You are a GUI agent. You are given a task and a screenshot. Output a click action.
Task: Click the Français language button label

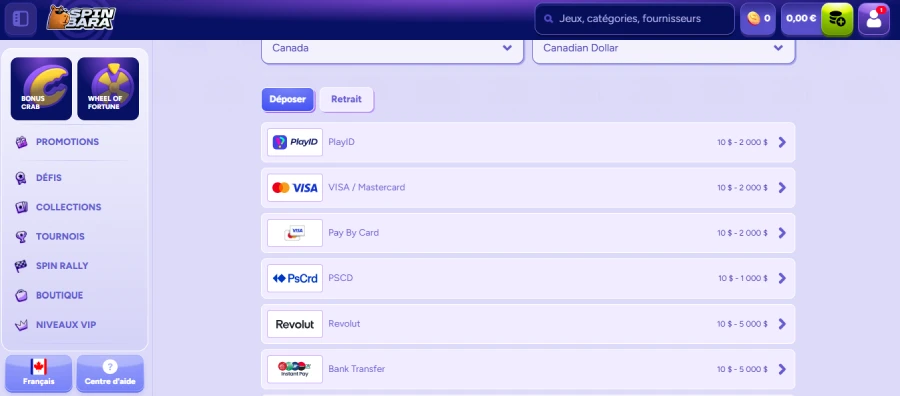[x=38, y=382]
